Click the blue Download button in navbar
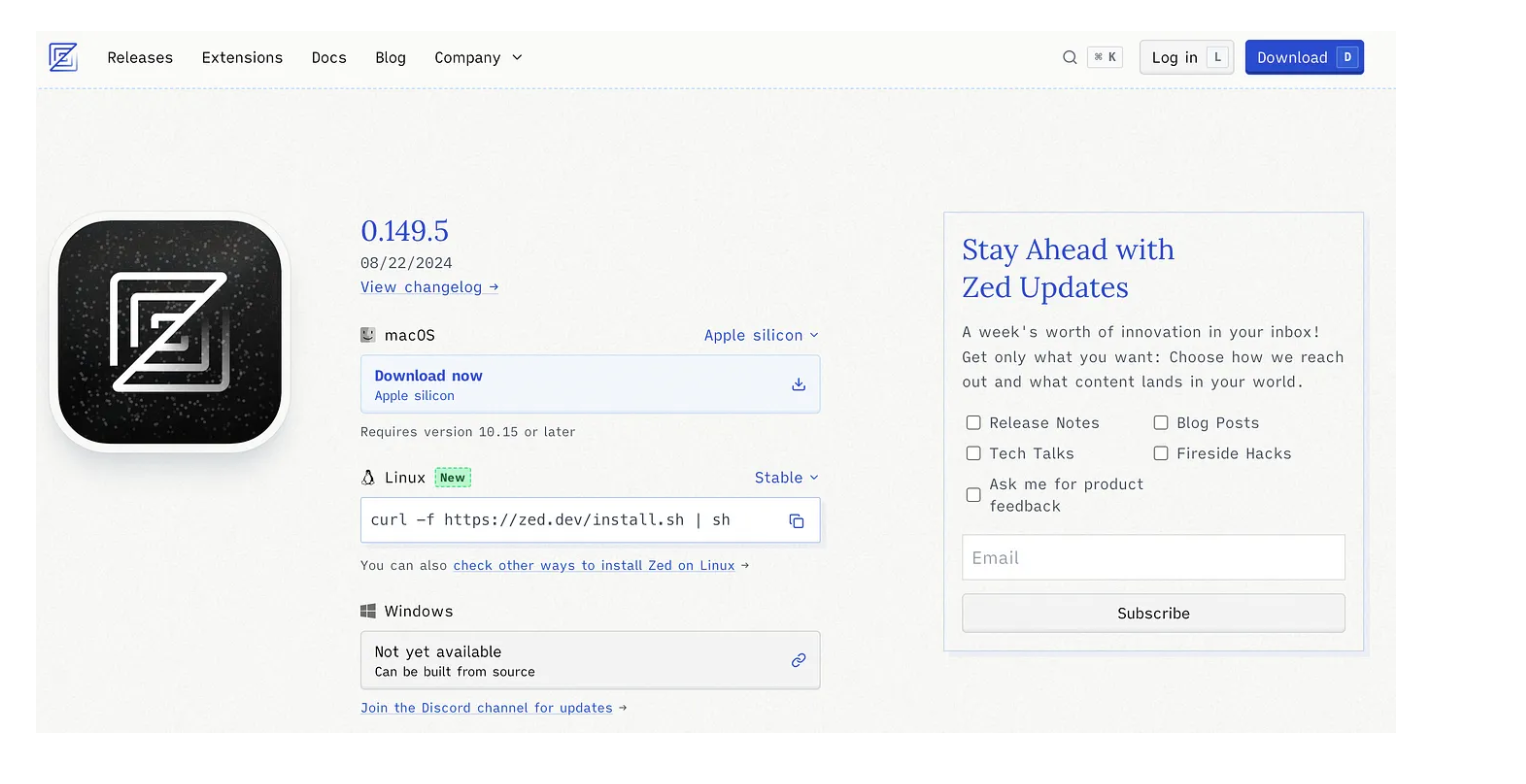The width and height of the screenshot is (1526, 784). 1304,57
